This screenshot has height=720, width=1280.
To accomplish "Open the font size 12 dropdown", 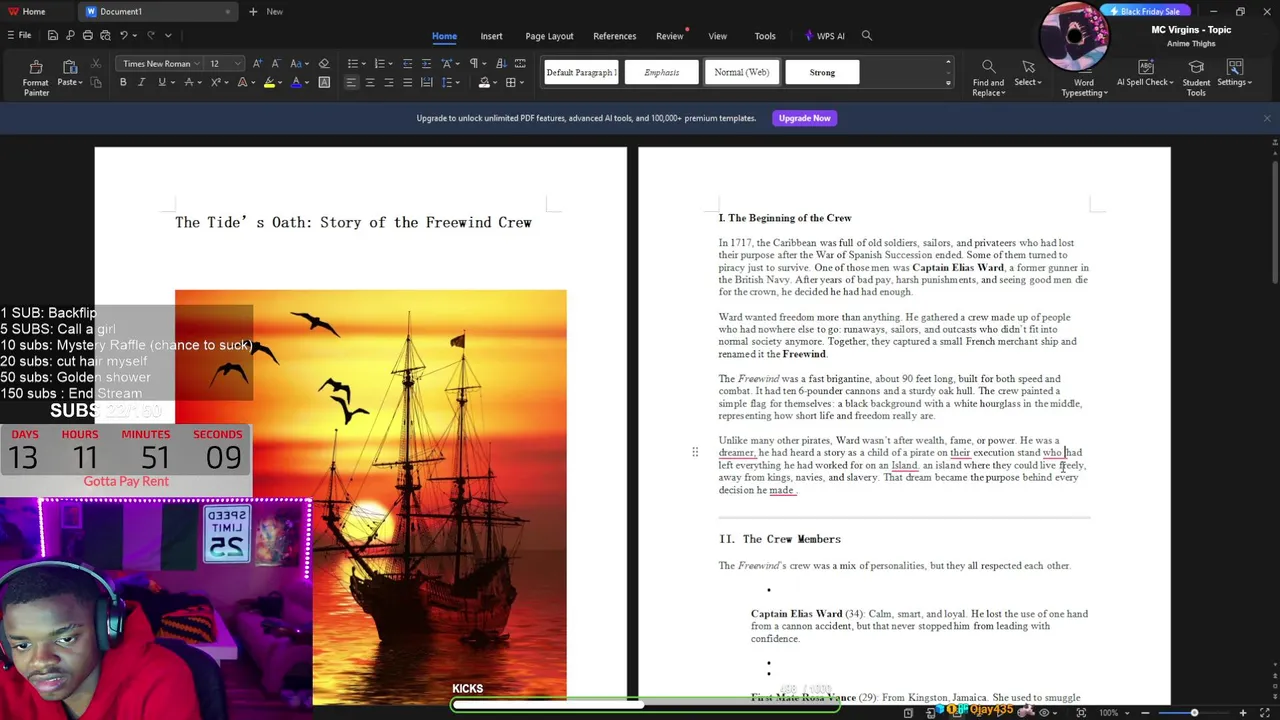I will pyautogui.click(x=237, y=64).
